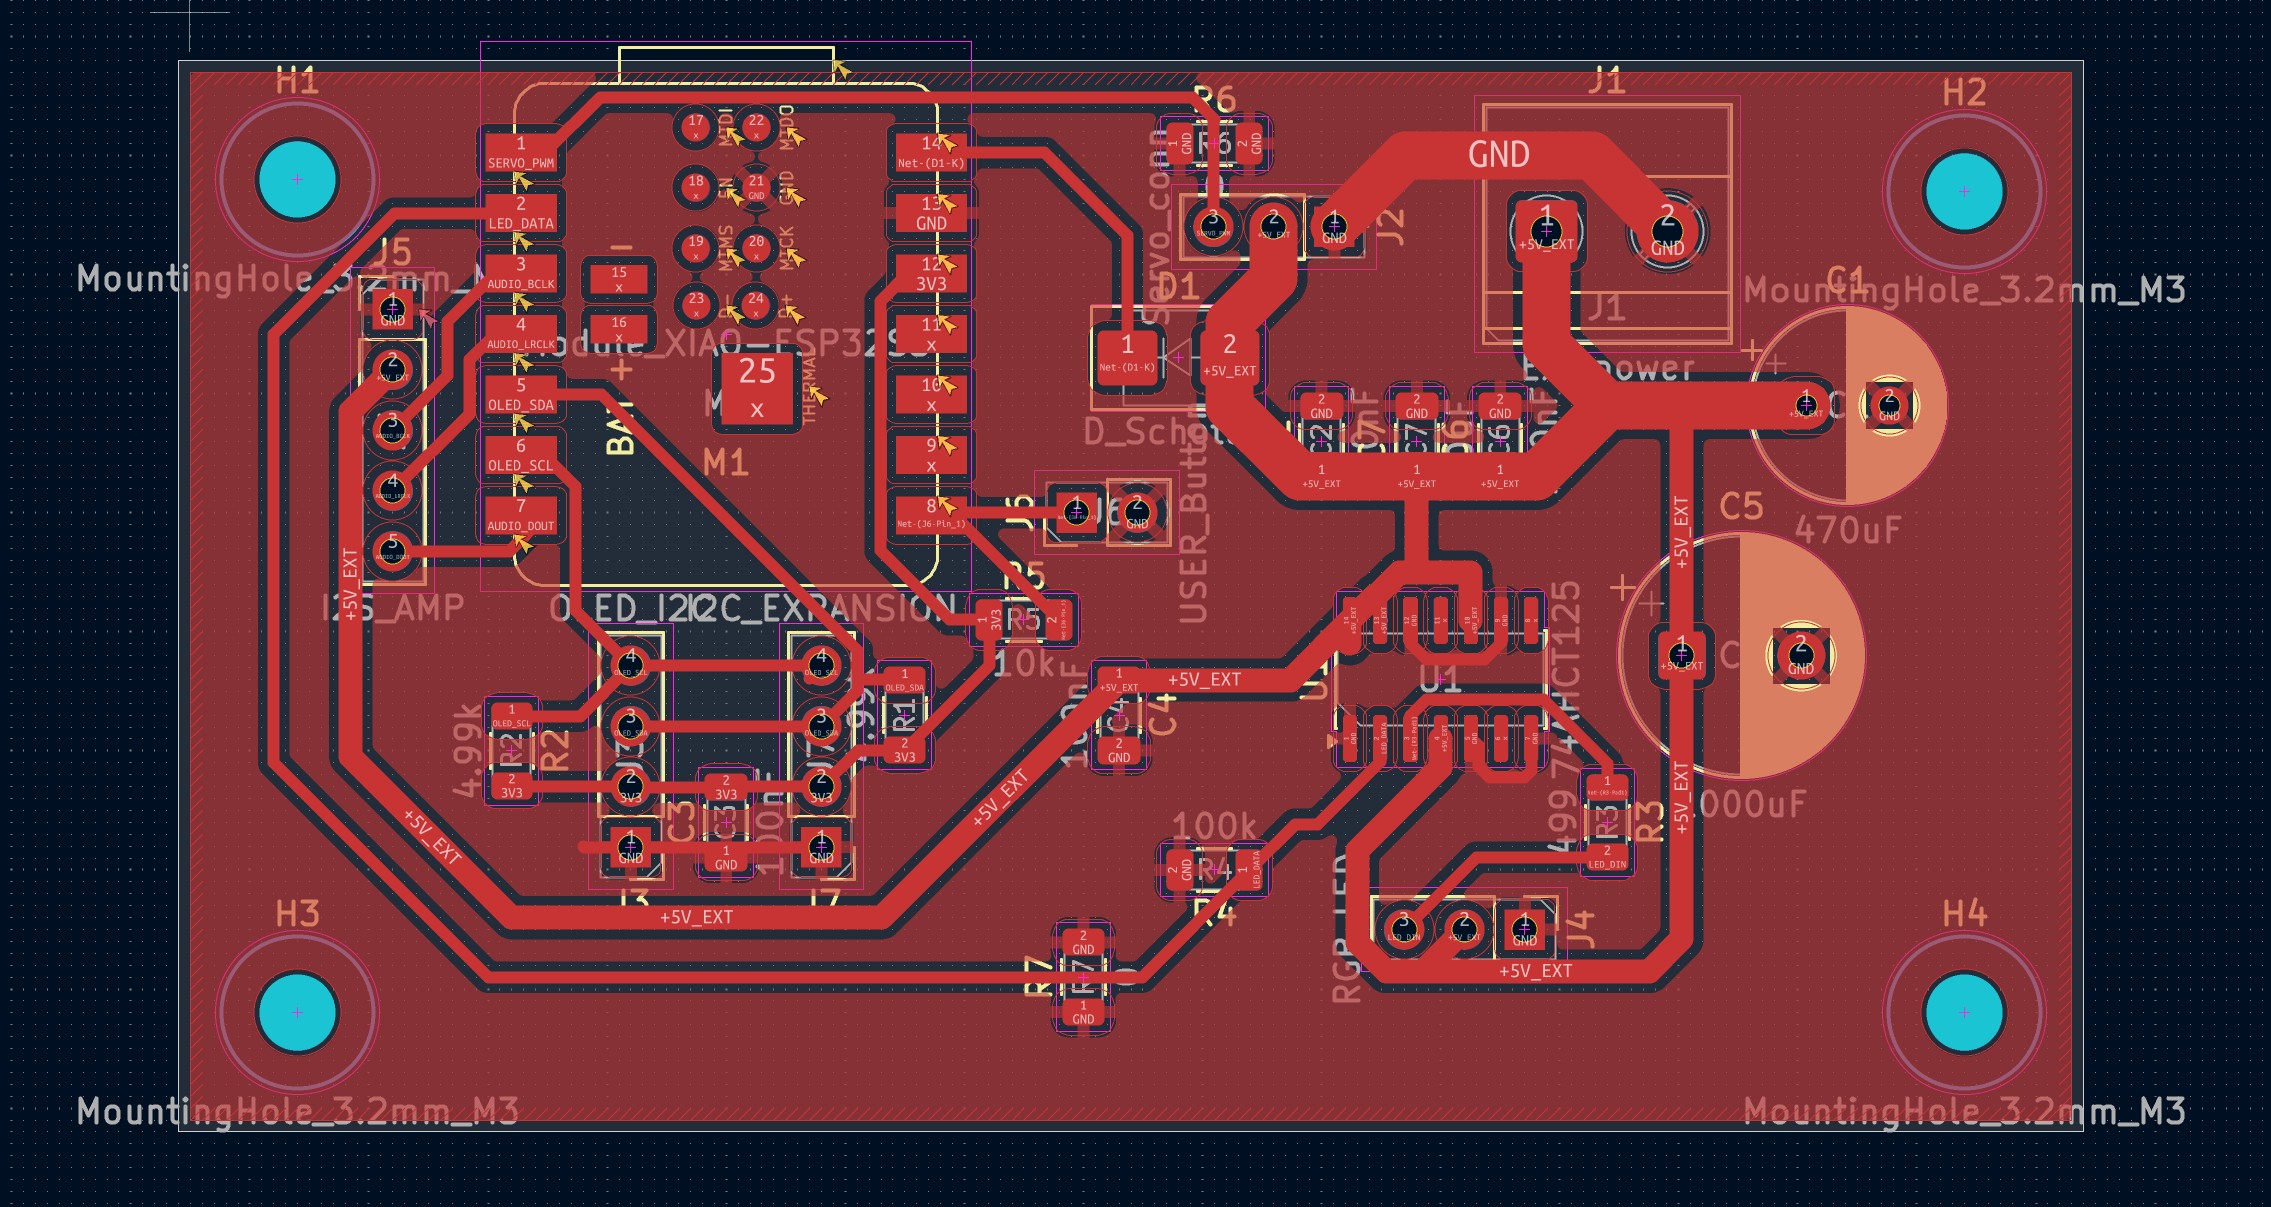Select the C5 reference designator text
Screen dimensions: 2271x1207
[1741, 506]
